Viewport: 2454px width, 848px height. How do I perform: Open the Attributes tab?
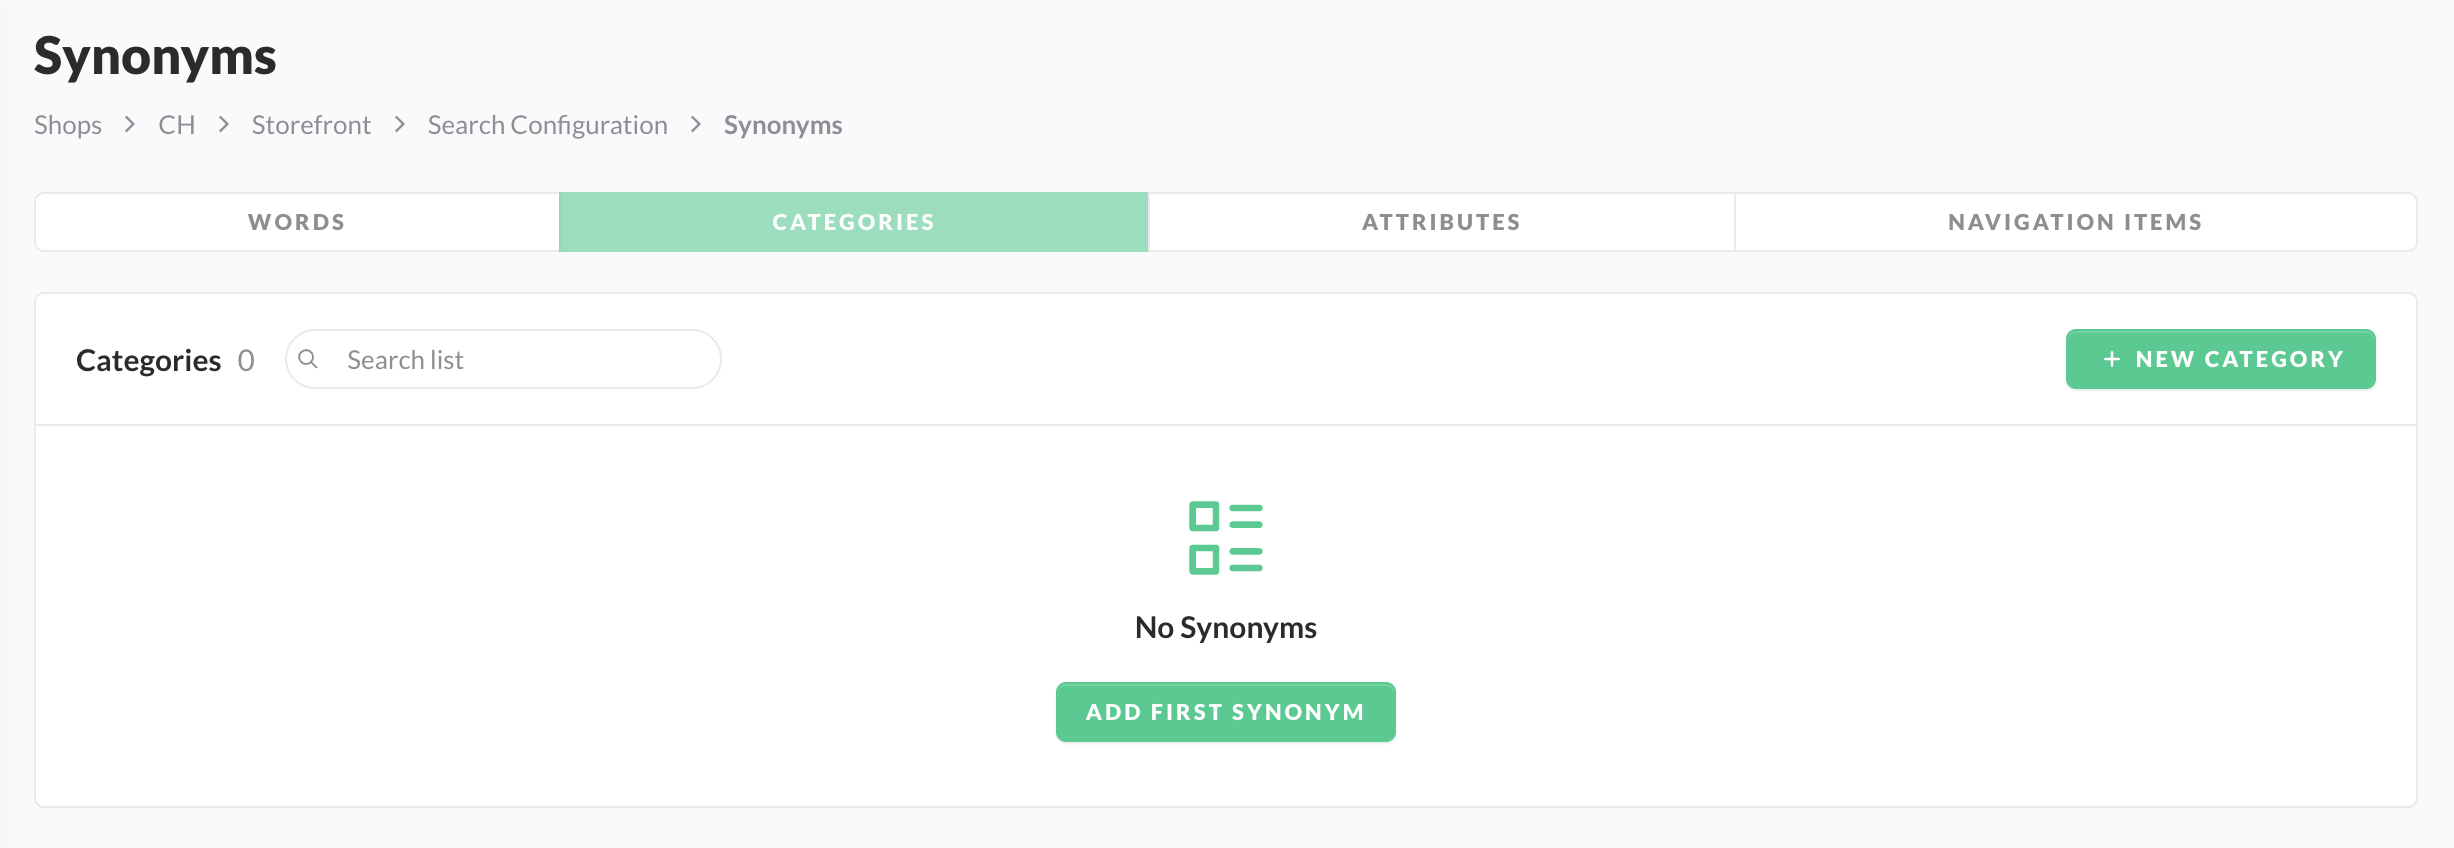(x=1441, y=222)
